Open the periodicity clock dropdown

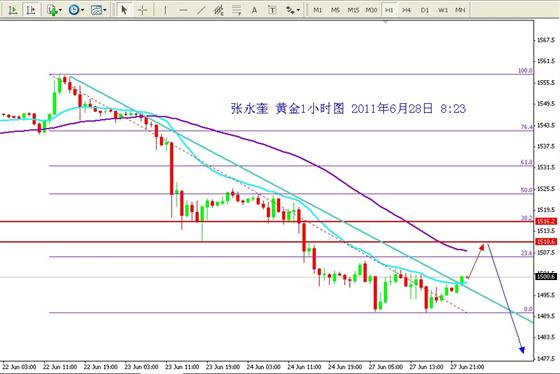[x=76, y=10]
